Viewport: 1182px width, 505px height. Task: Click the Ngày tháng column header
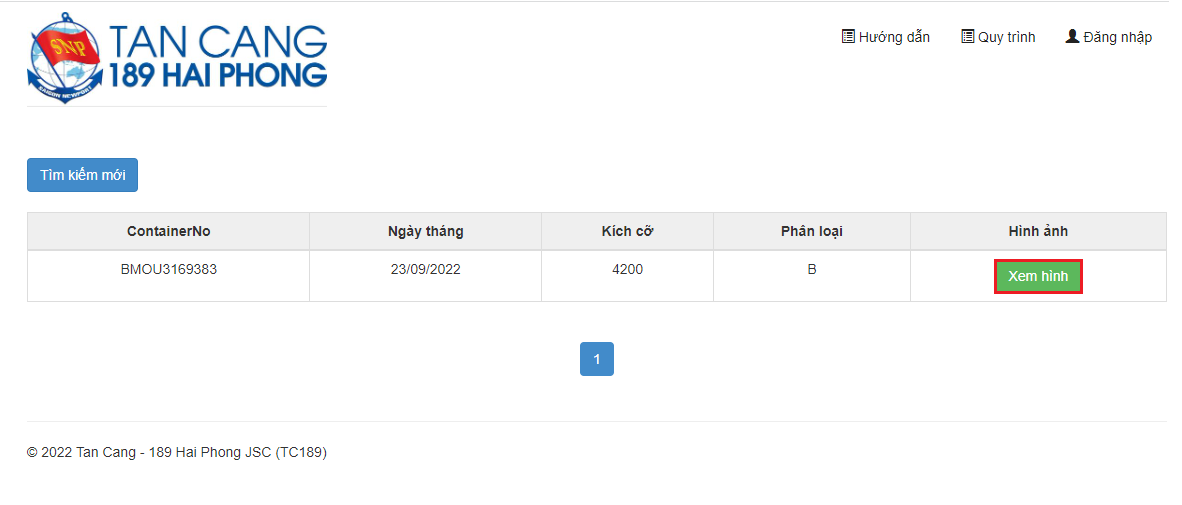click(425, 231)
